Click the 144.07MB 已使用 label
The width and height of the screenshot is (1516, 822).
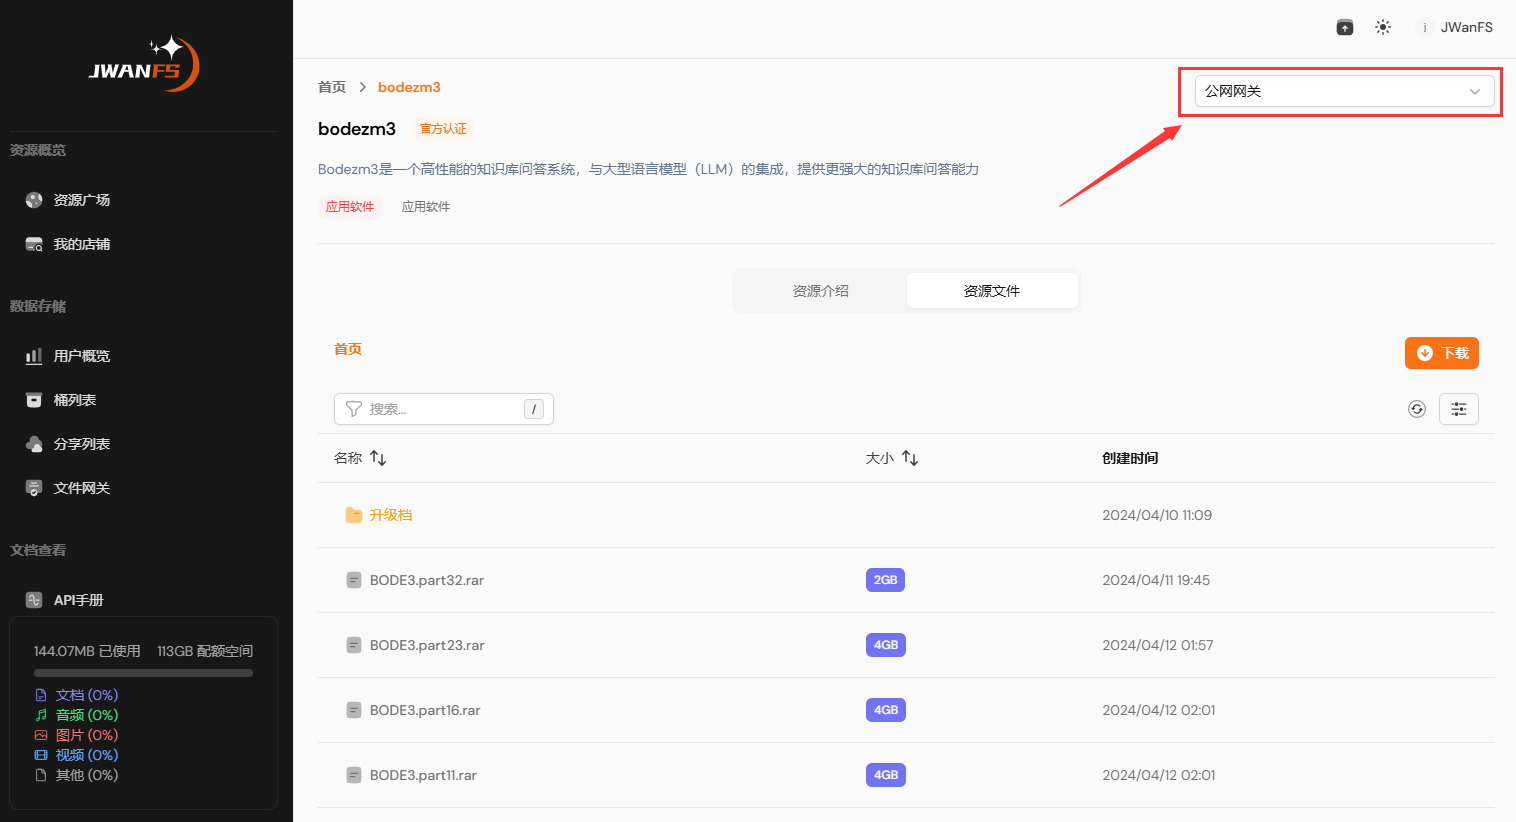click(x=87, y=651)
